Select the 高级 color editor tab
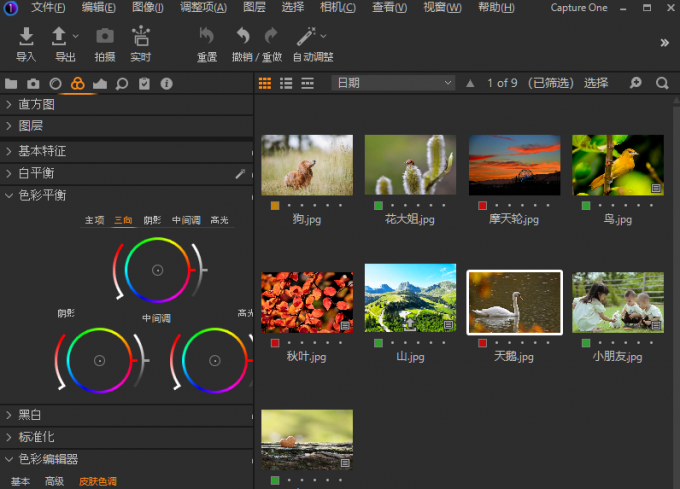 tap(54, 481)
